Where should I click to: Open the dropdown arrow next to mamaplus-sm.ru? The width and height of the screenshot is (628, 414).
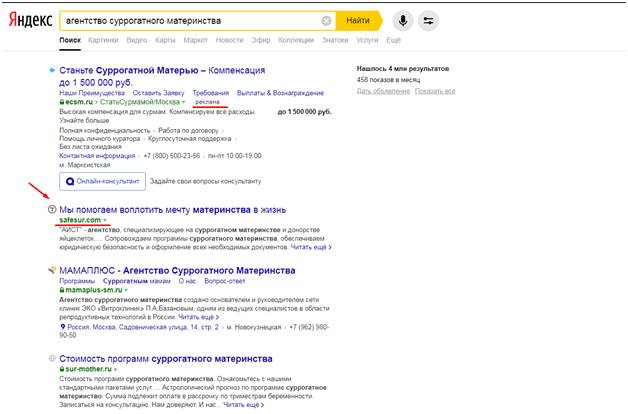[126, 290]
